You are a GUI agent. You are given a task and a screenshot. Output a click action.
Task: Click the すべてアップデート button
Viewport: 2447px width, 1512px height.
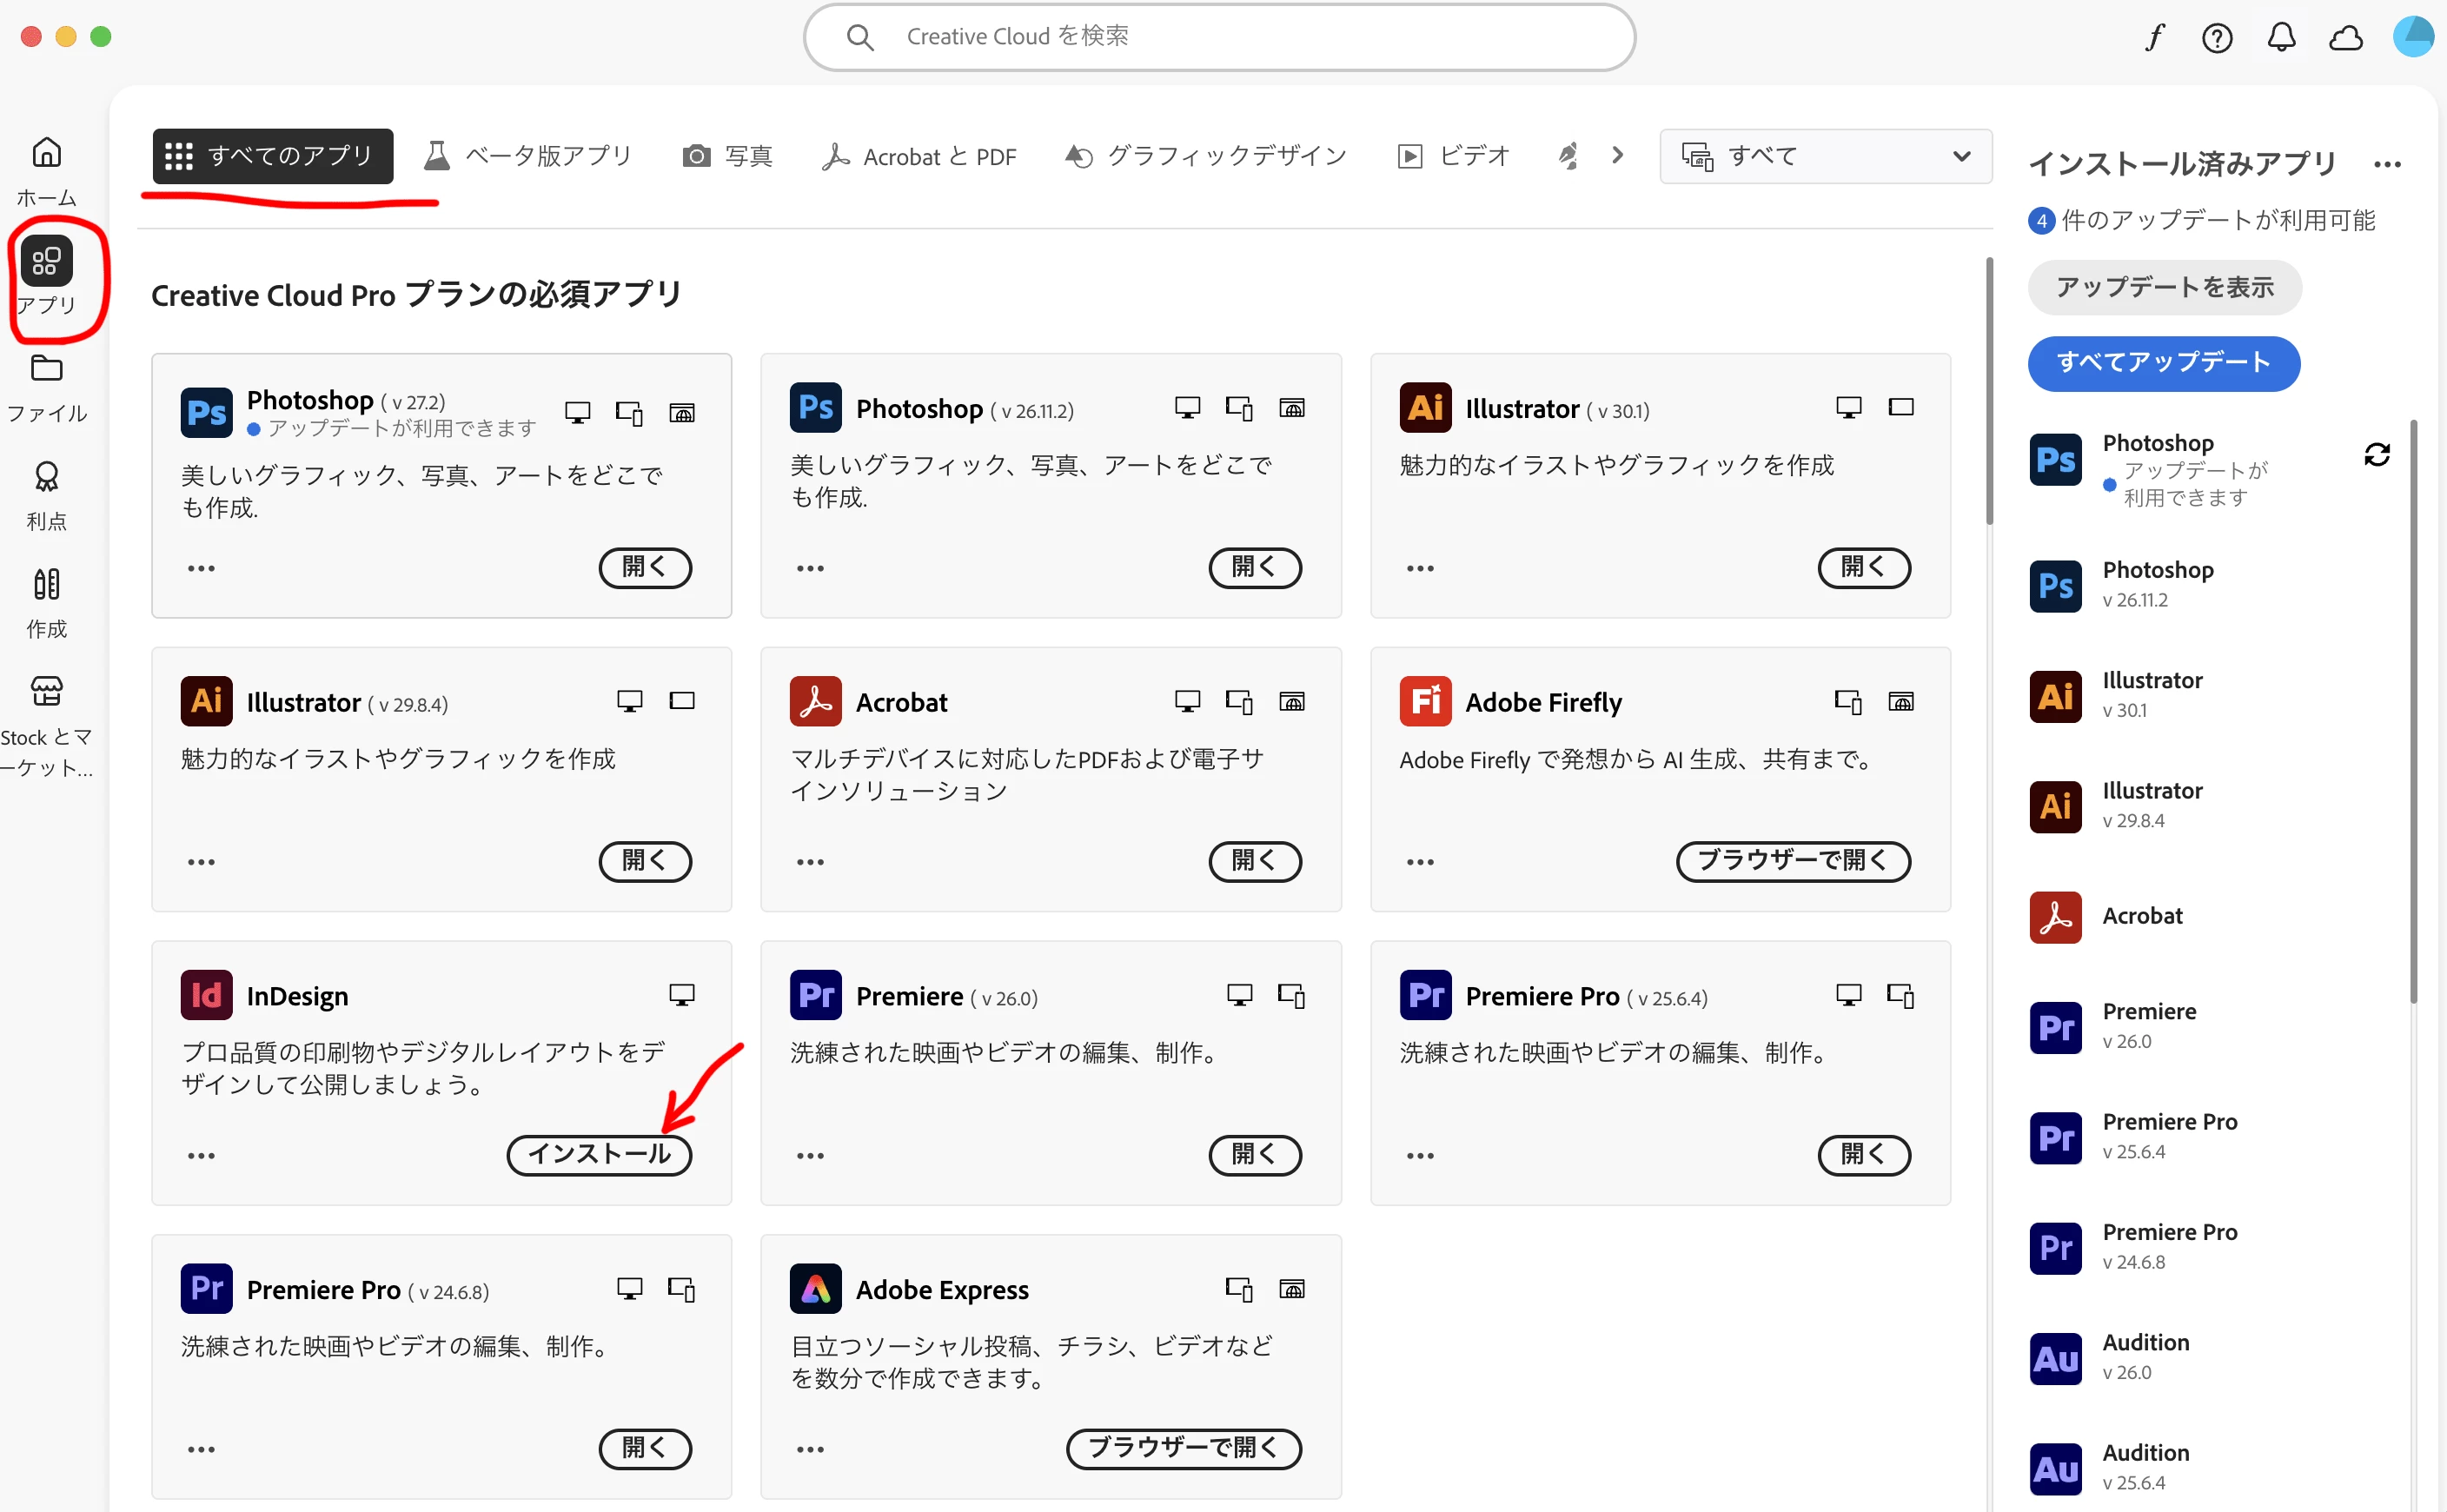point(2163,363)
